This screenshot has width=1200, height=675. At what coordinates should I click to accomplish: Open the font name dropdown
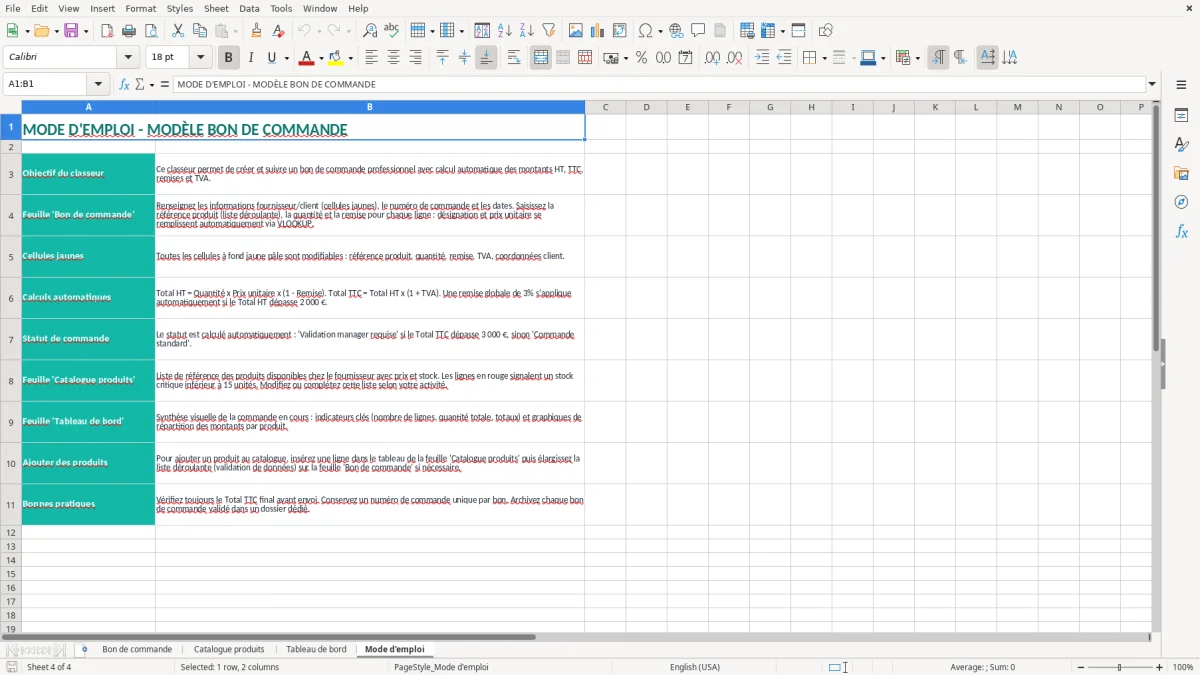coord(128,58)
